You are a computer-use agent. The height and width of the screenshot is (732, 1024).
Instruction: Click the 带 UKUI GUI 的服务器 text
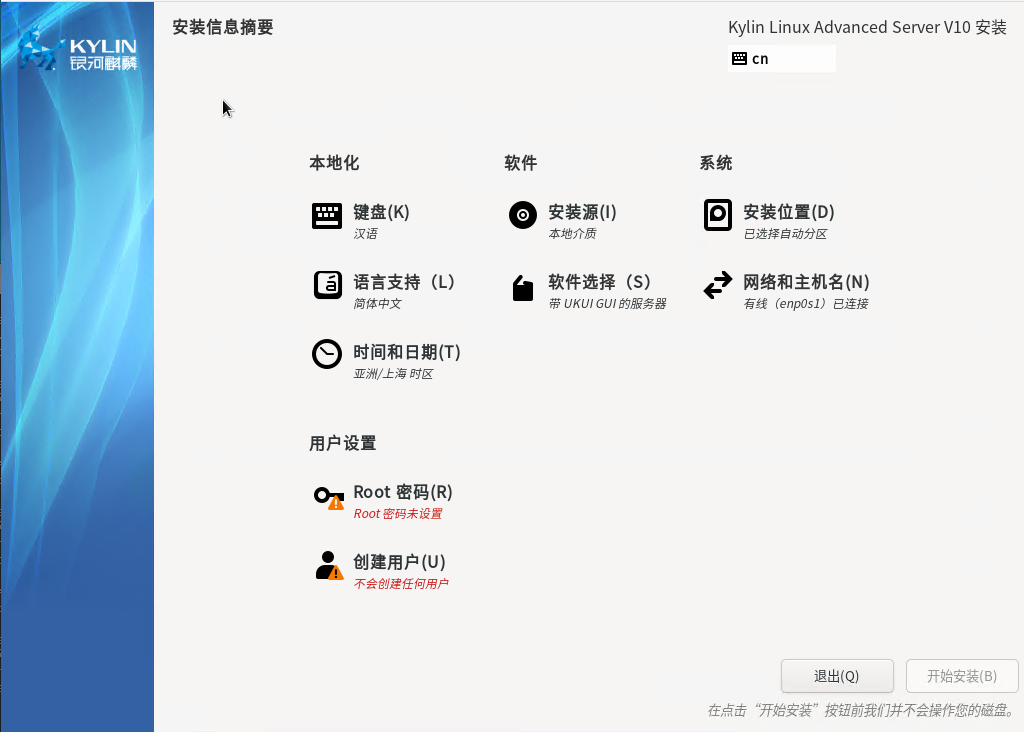point(607,304)
